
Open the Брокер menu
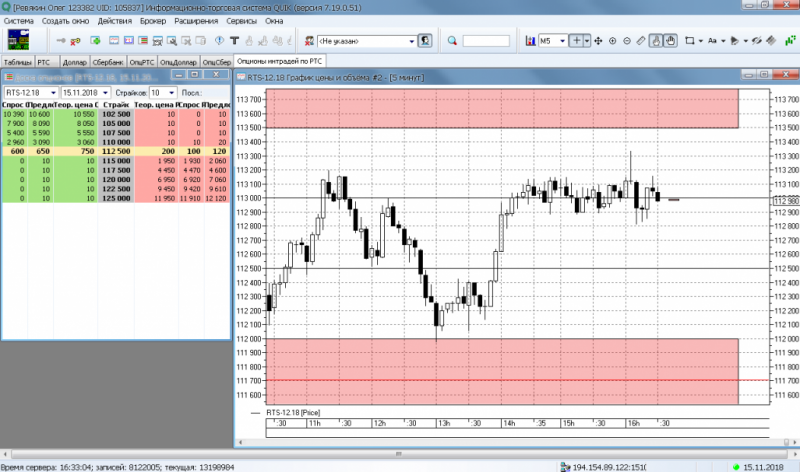pos(153,21)
